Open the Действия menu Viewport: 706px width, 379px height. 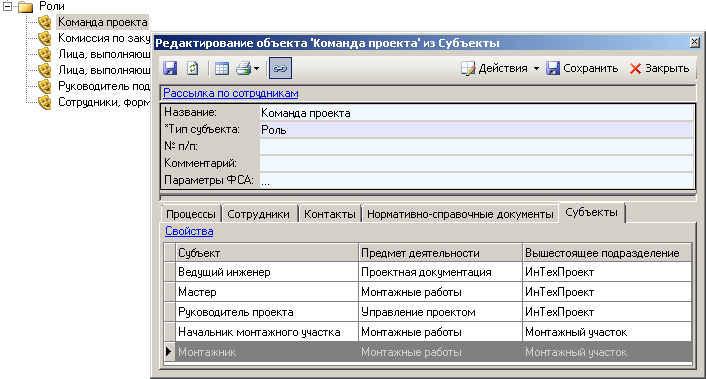(500, 68)
